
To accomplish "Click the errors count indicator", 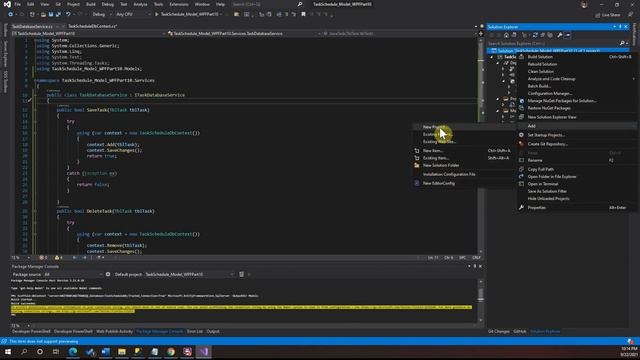I will [43, 258].
